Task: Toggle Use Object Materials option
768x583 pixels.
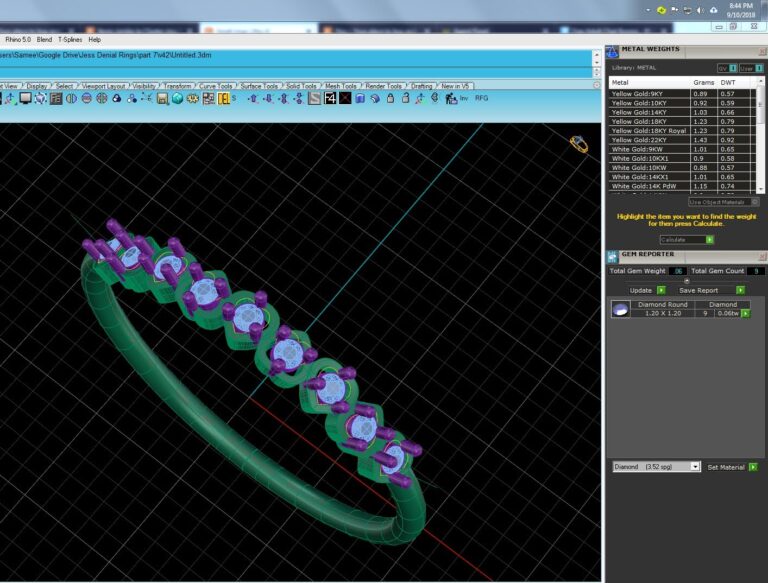Action: 723,202
